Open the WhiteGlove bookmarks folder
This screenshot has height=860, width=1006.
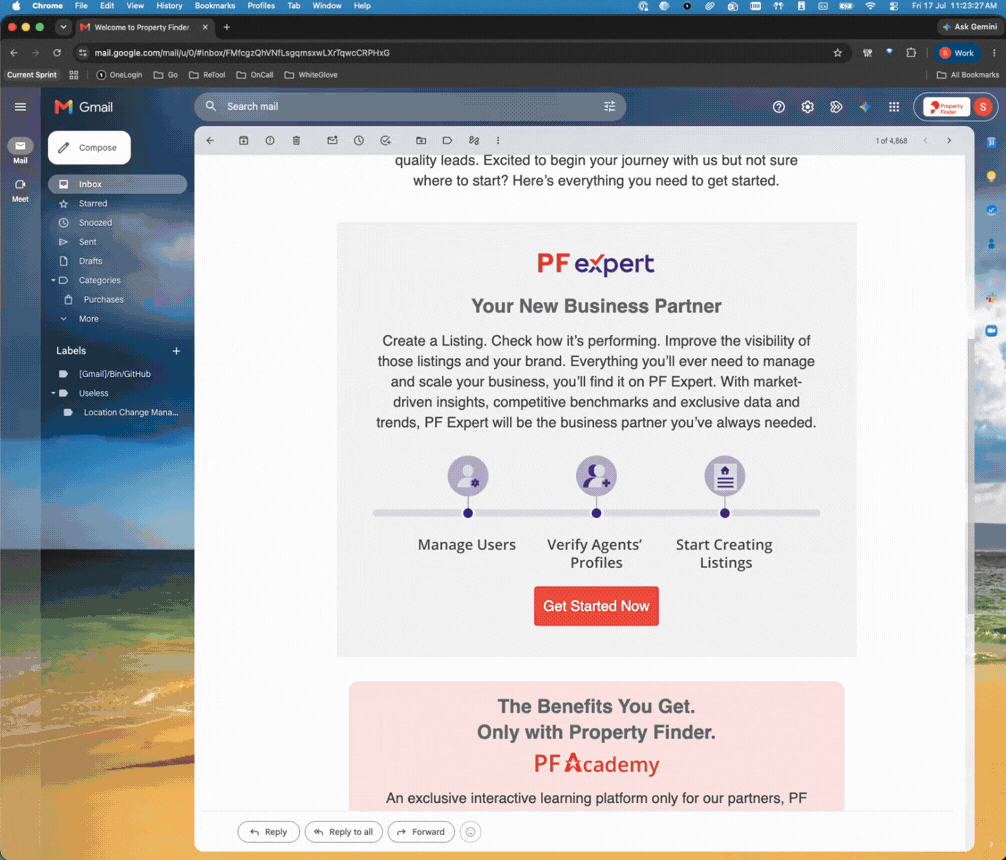311,75
